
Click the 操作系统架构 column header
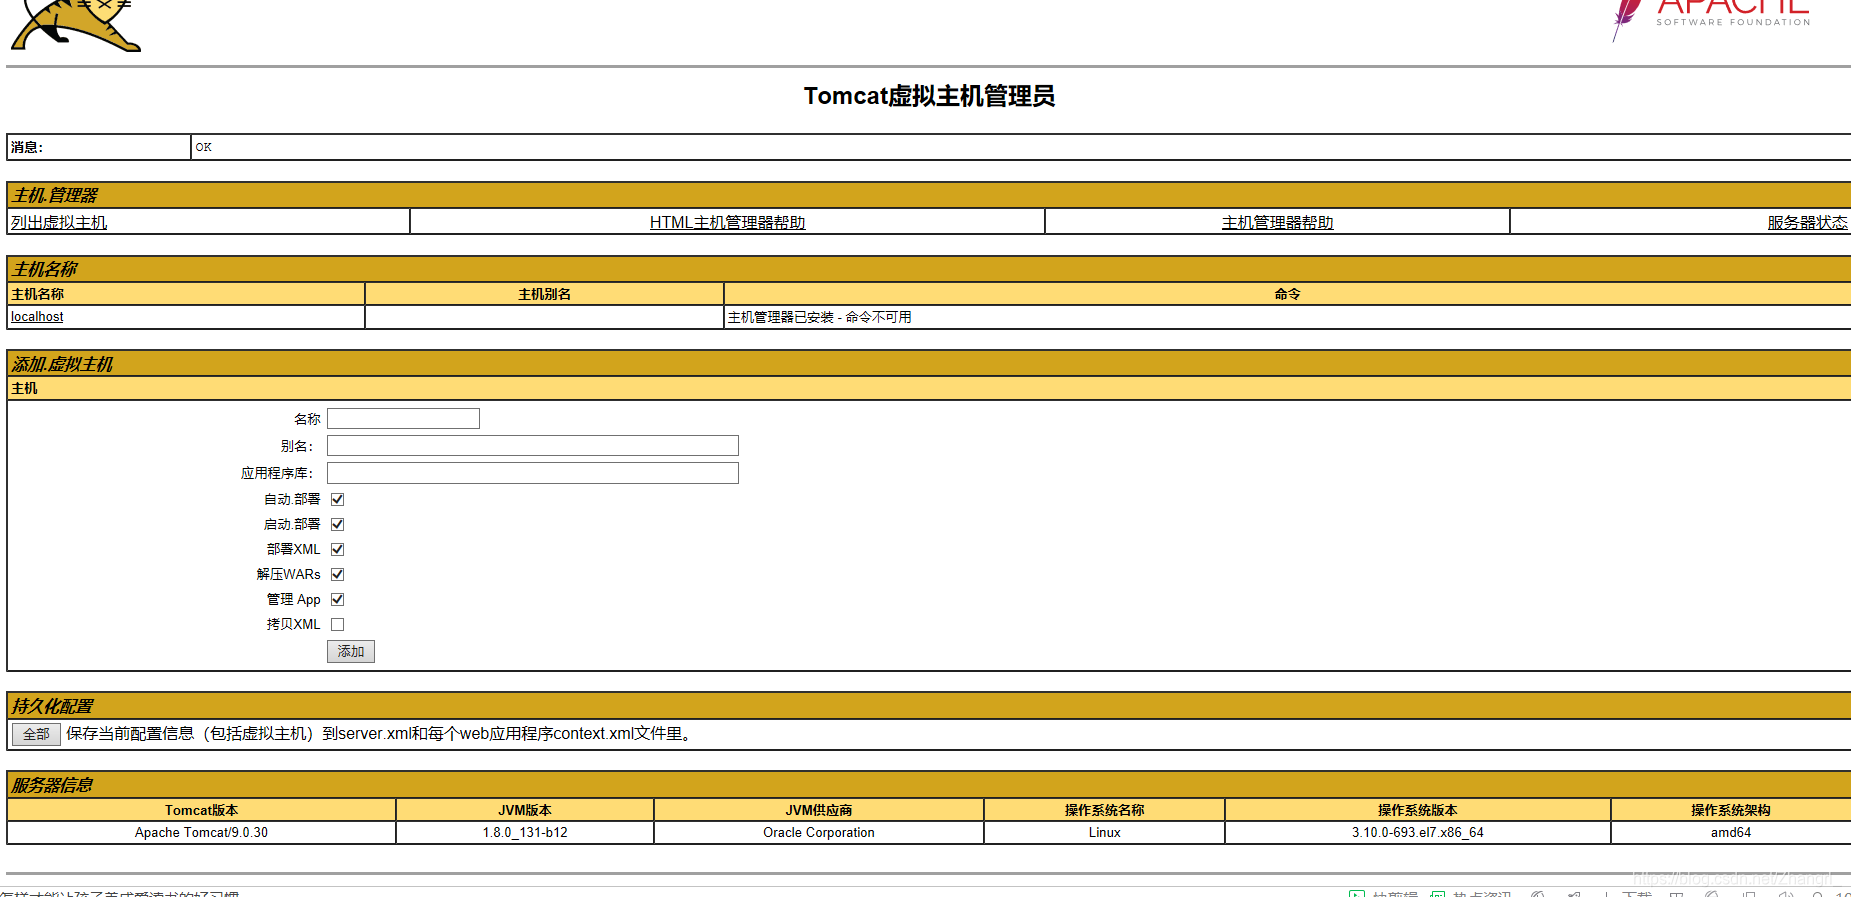pos(1731,810)
